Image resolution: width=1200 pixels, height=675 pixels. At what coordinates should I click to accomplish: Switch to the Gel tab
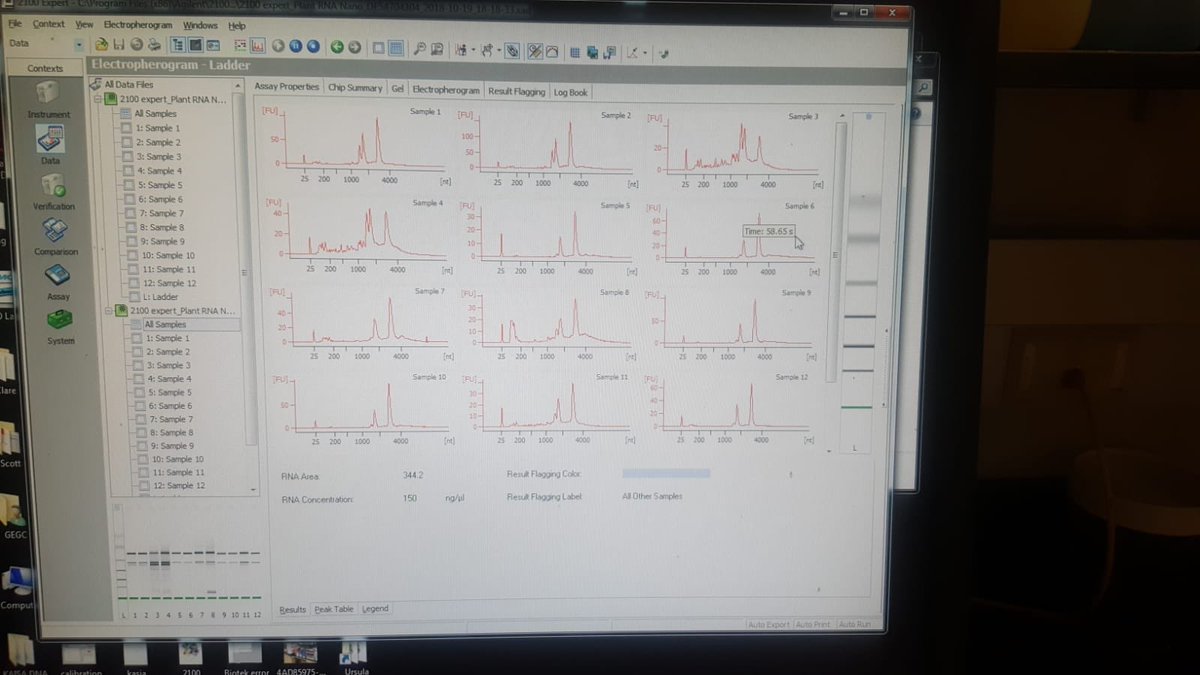tap(398, 89)
